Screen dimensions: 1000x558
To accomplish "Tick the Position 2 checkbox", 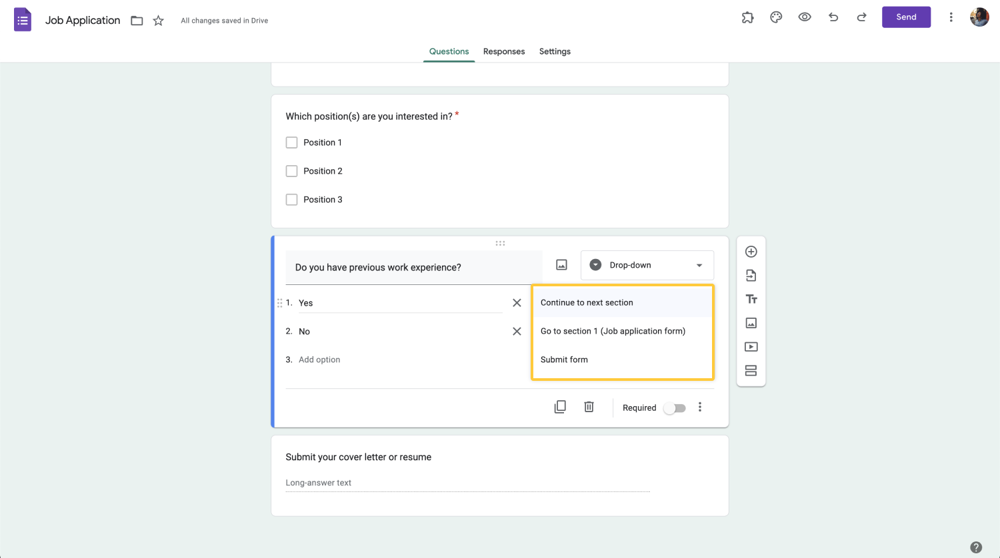I will click(292, 171).
